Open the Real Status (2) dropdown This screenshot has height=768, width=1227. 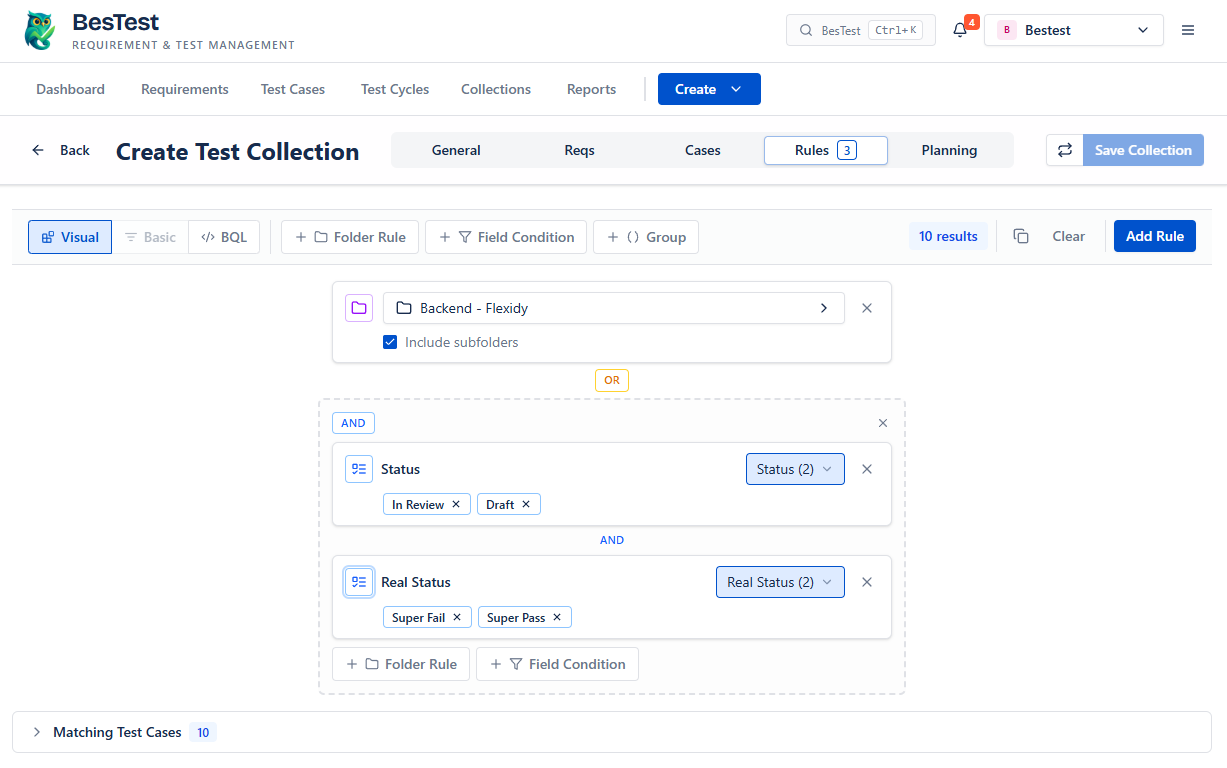click(x=780, y=582)
